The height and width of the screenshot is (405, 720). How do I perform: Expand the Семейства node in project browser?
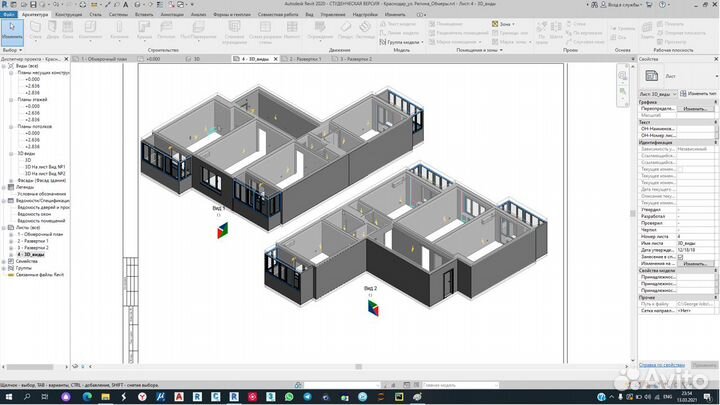coord(6,261)
